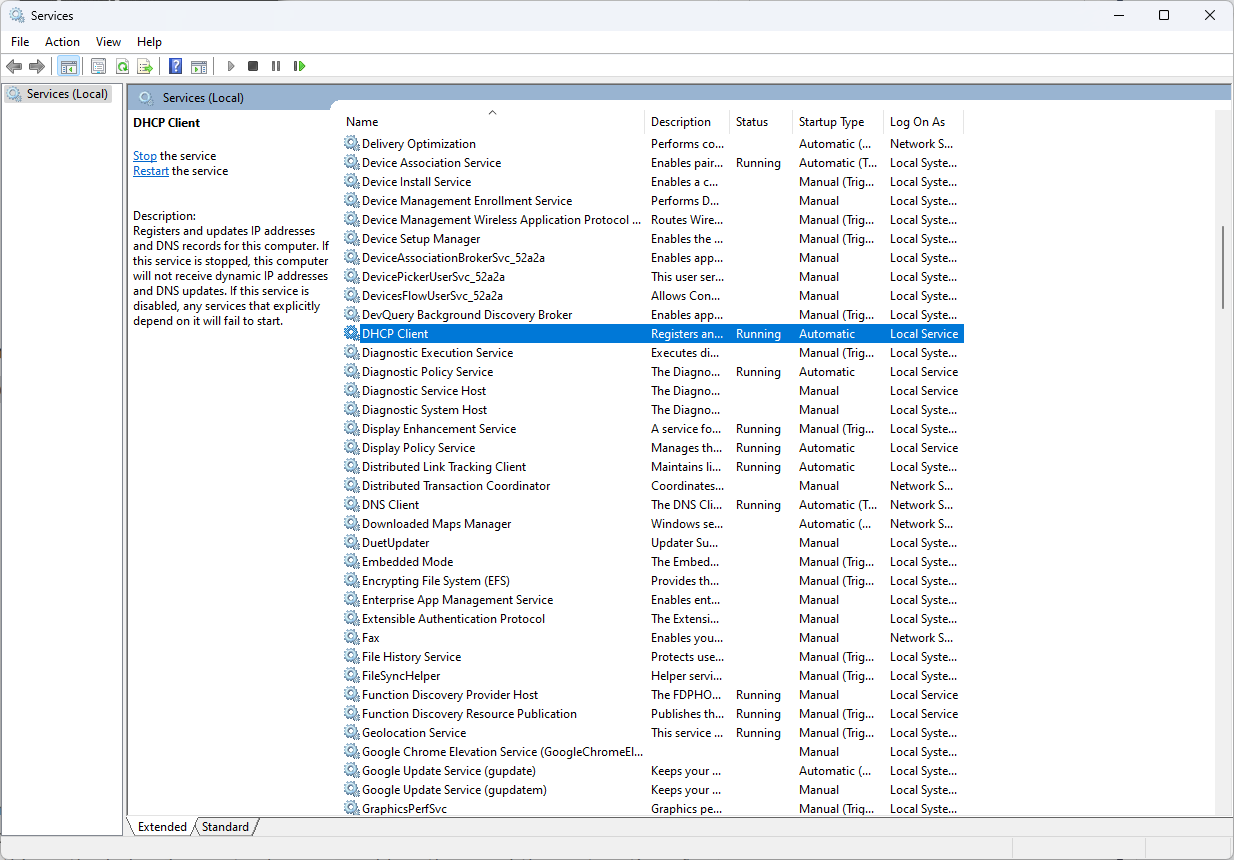The width and height of the screenshot is (1234, 860).
Task: Click the Restart Service toolbar icon
Action: point(299,66)
